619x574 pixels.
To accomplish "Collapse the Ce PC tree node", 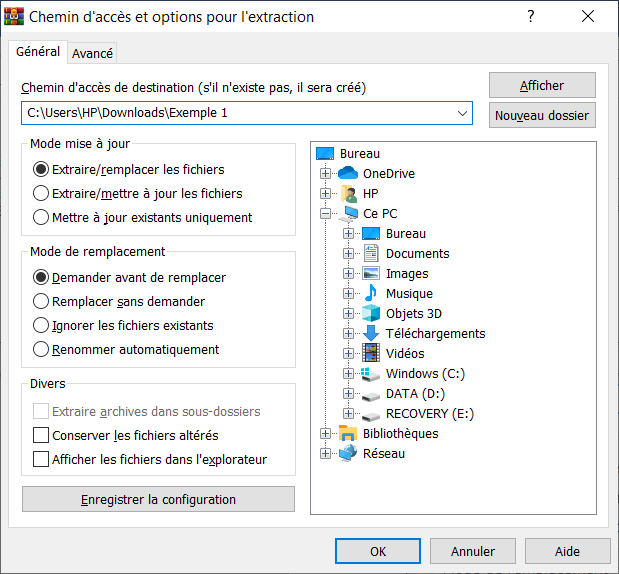I will click(x=325, y=214).
